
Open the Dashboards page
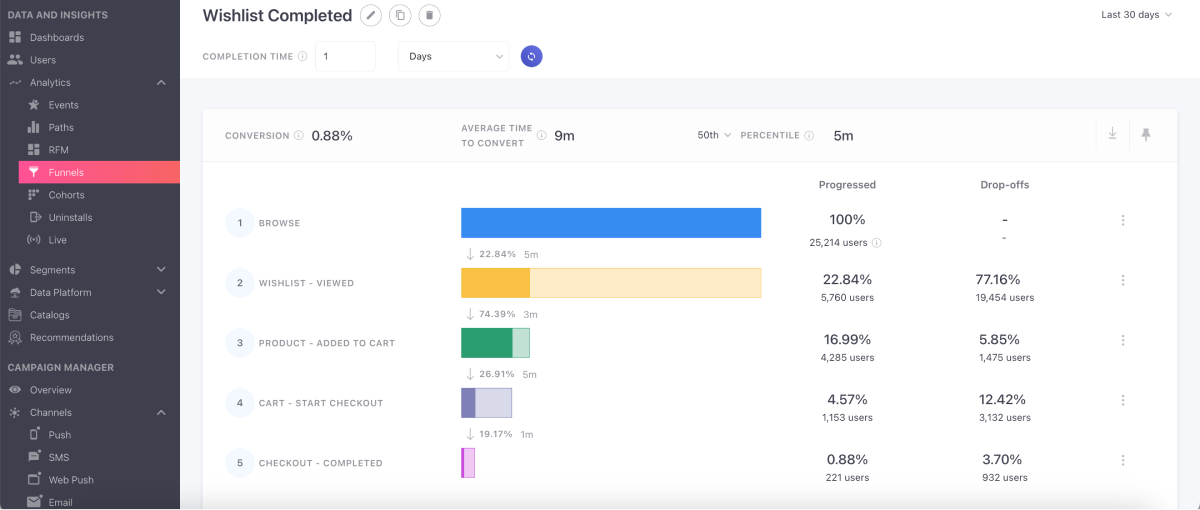point(56,38)
